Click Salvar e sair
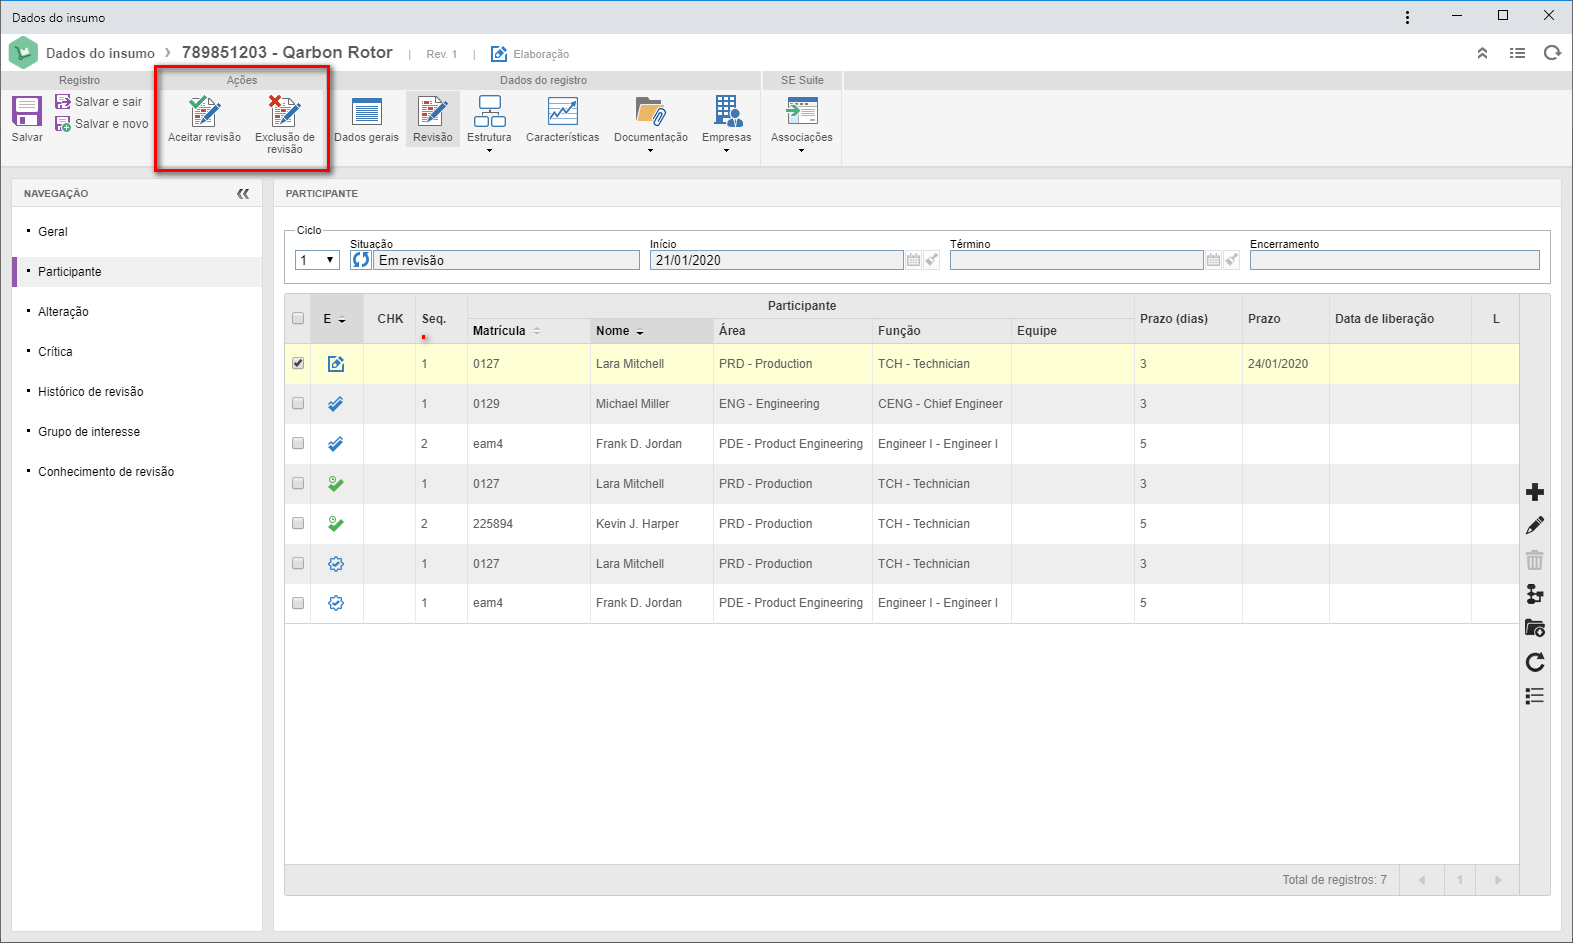Screen dimensions: 1573x943 [98, 102]
